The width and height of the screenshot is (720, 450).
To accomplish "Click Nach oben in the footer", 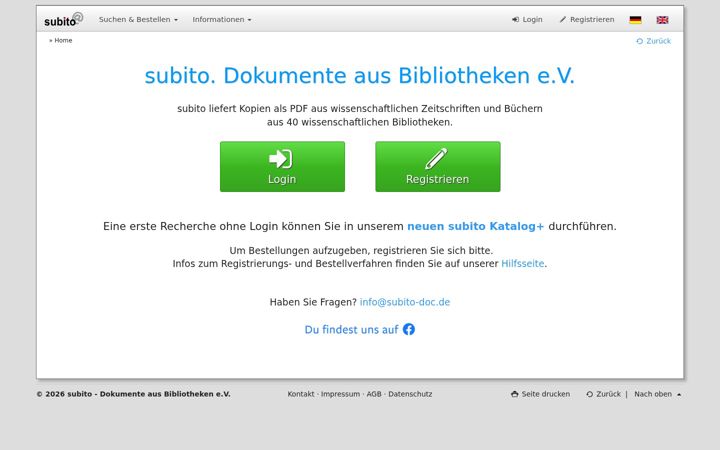I will [x=658, y=394].
